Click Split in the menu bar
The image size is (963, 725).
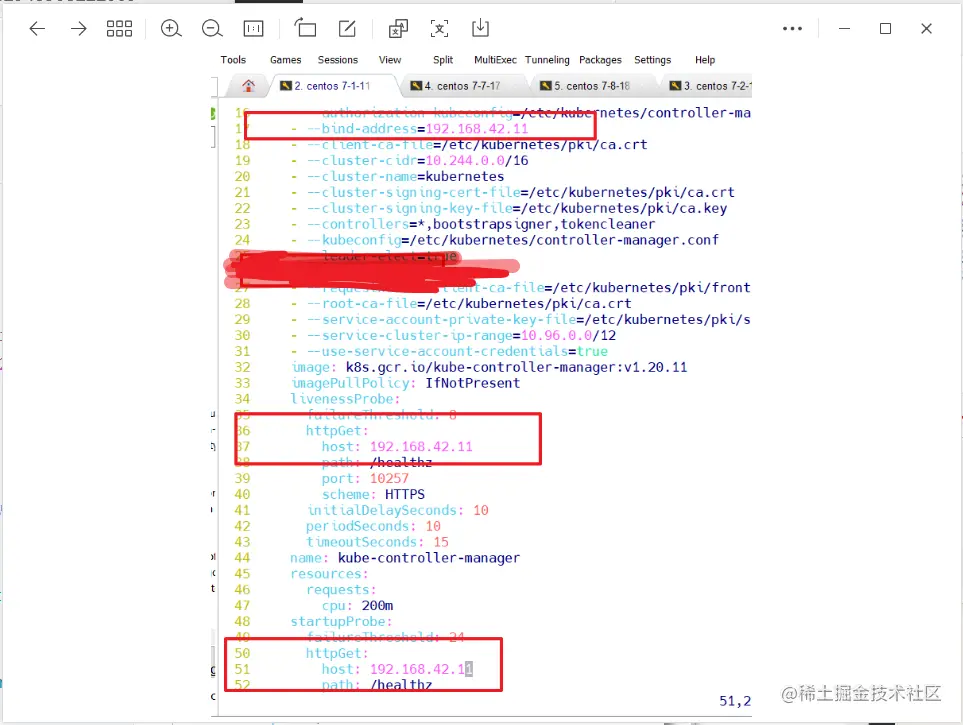click(x=443, y=60)
